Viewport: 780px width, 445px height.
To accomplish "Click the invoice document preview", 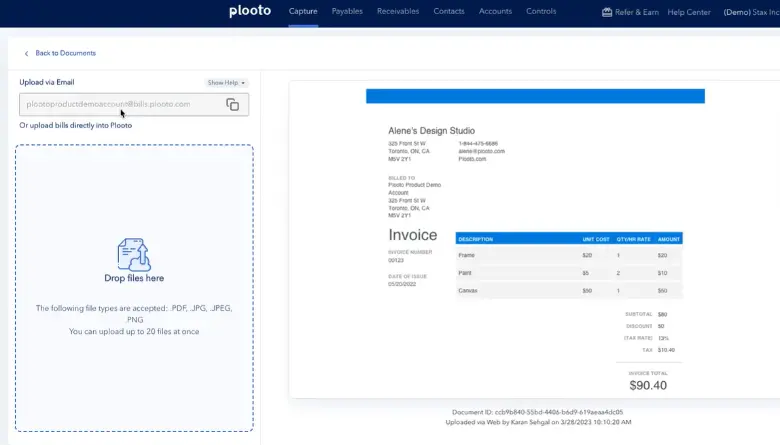I will coord(535,239).
